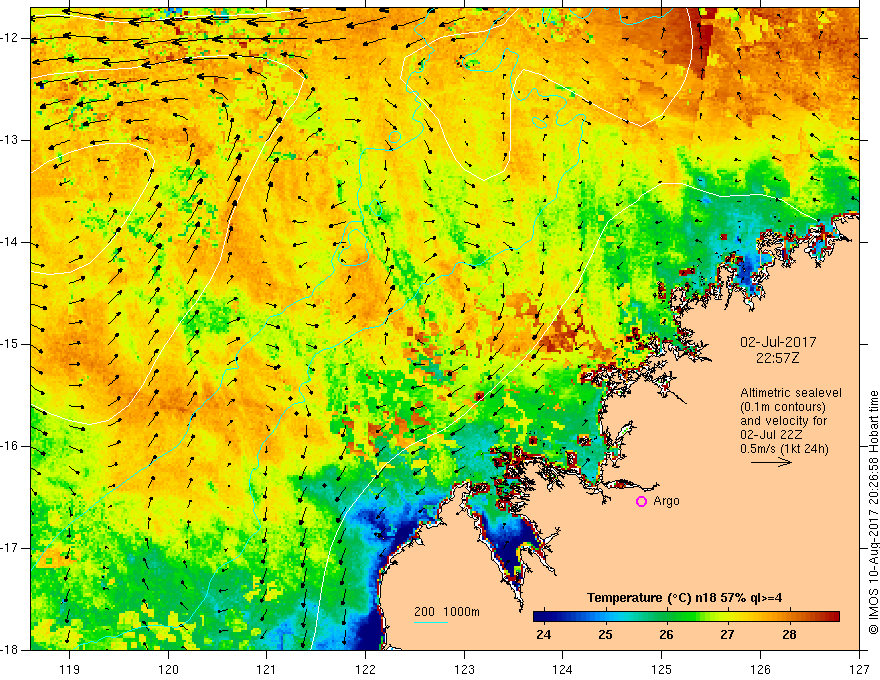Click the 200 1000m depth legend text
The image size is (880, 680).
tap(447, 612)
